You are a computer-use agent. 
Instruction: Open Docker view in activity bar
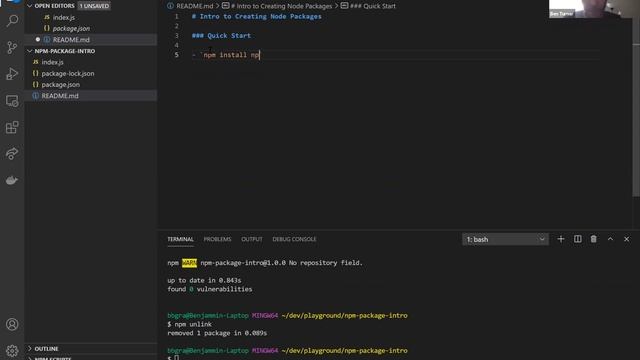click(x=12, y=180)
